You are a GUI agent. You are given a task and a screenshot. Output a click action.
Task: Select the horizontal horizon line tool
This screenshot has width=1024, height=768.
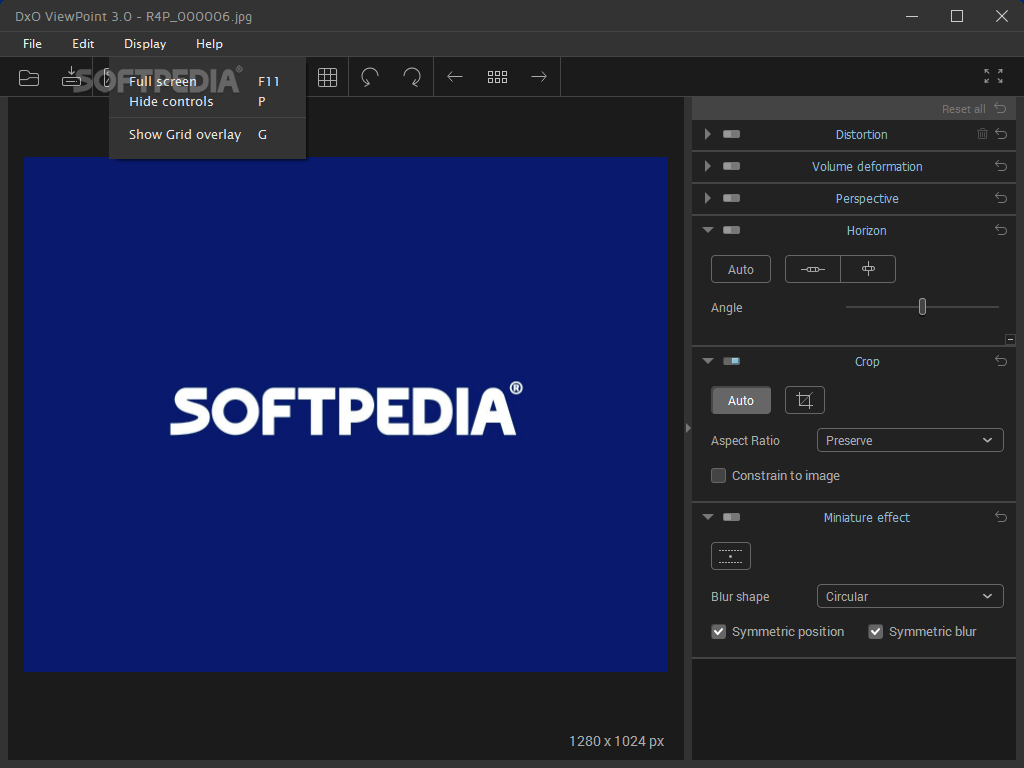(812, 269)
